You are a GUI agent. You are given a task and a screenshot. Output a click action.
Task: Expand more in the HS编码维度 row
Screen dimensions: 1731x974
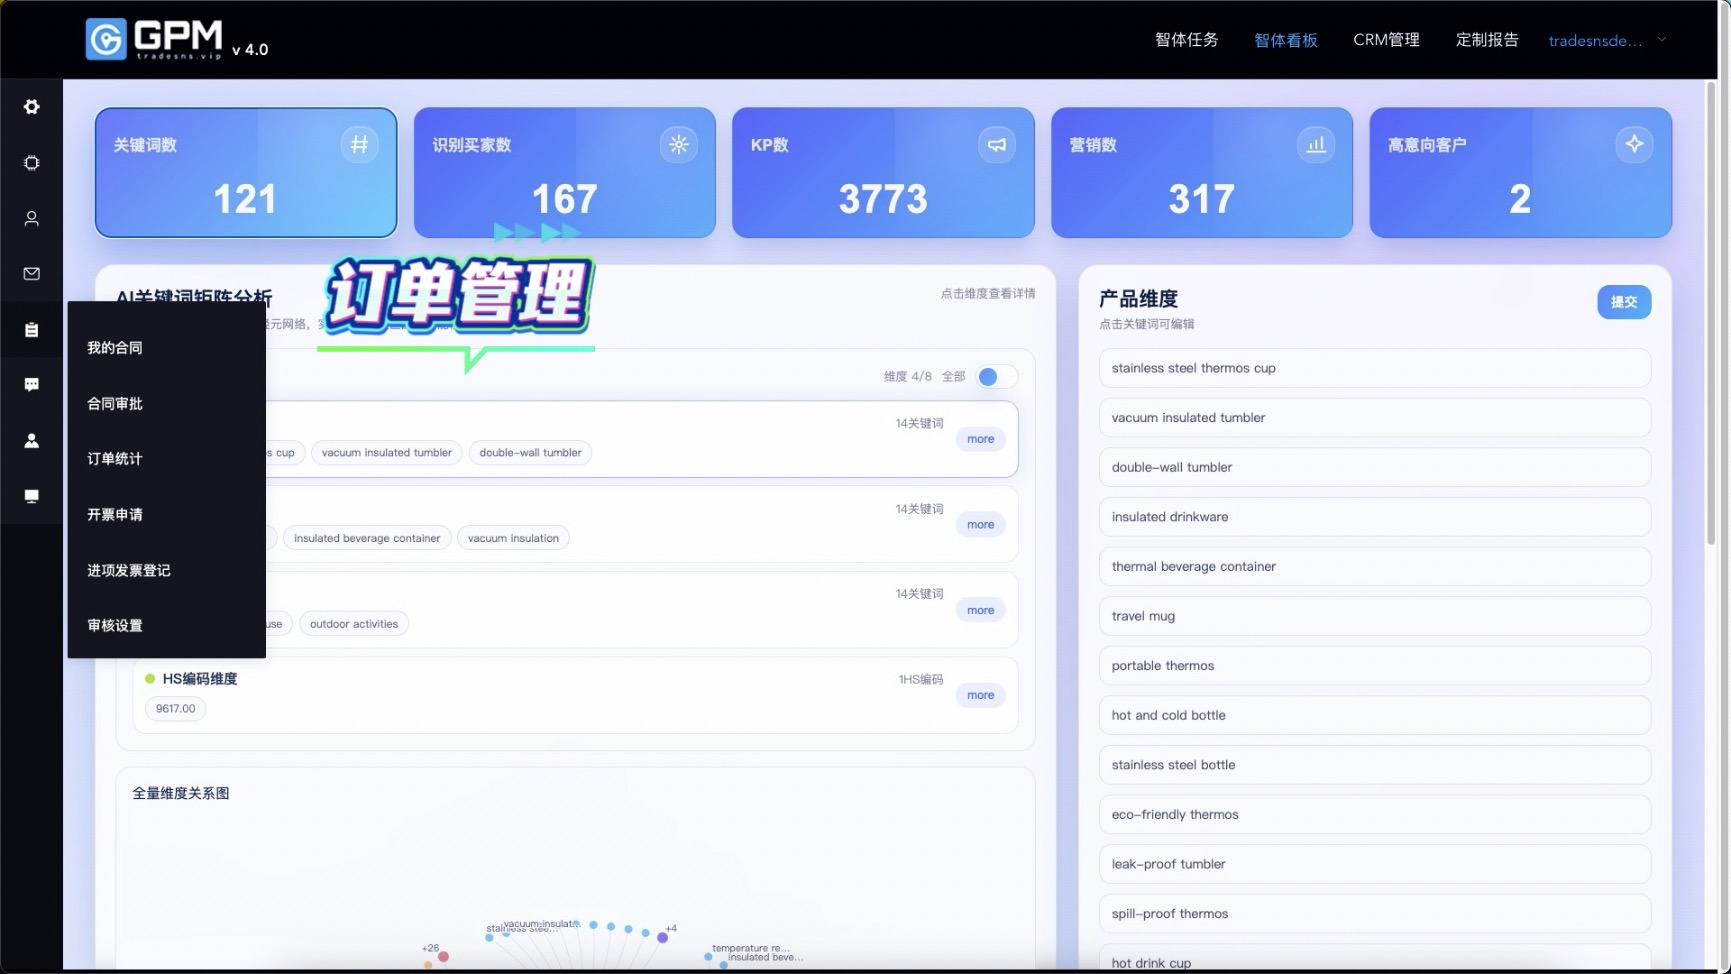980,695
